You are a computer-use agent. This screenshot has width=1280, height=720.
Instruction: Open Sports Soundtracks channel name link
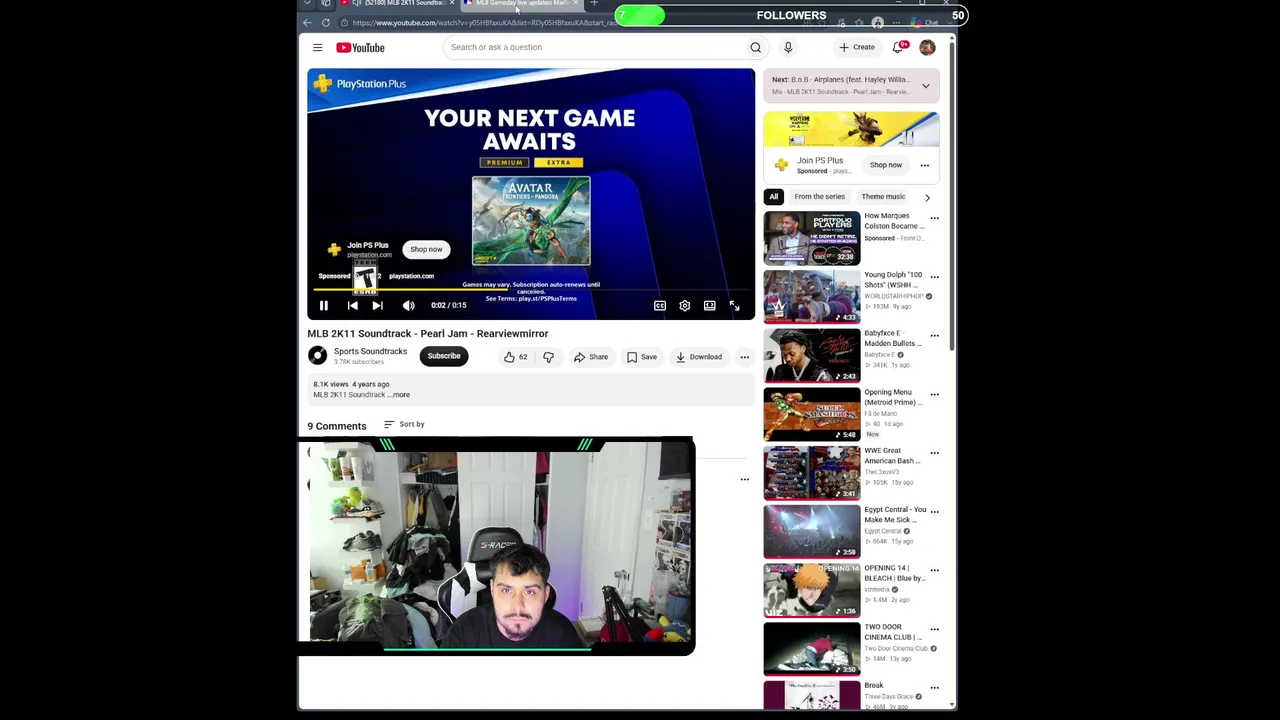click(370, 351)
